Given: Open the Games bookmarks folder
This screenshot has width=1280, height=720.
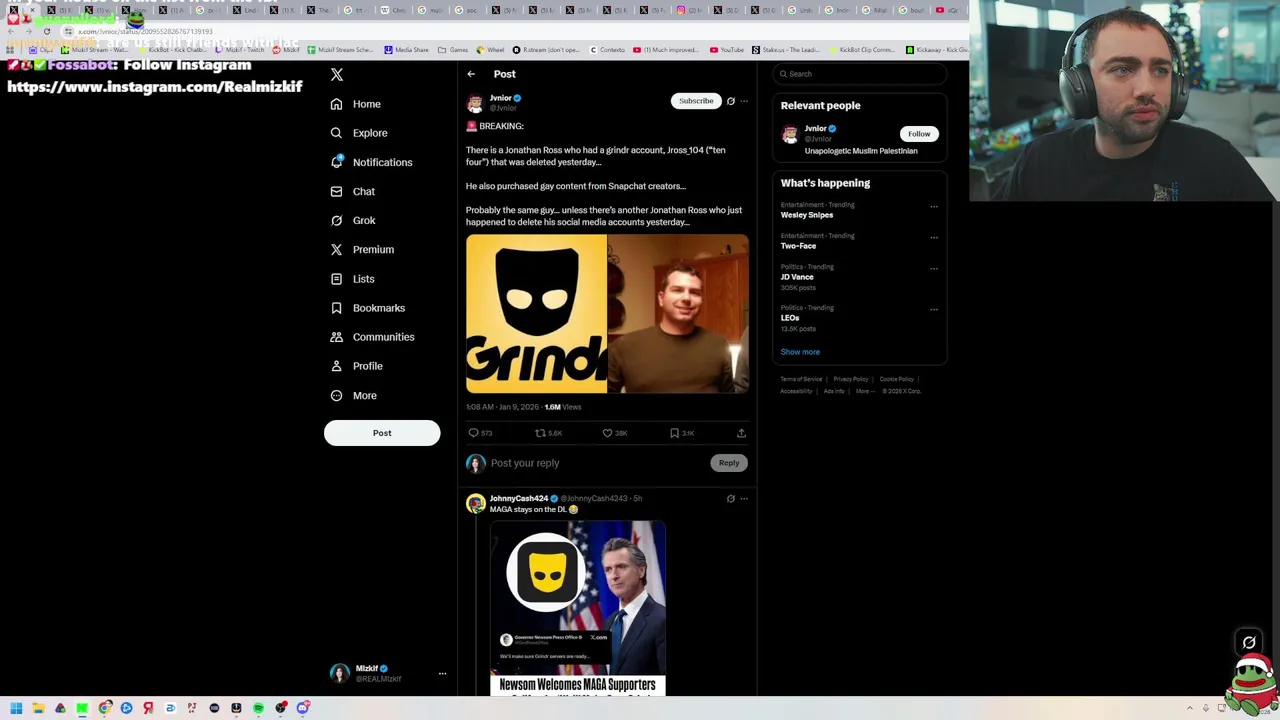Looking at the screenshot, I should 453,50.
